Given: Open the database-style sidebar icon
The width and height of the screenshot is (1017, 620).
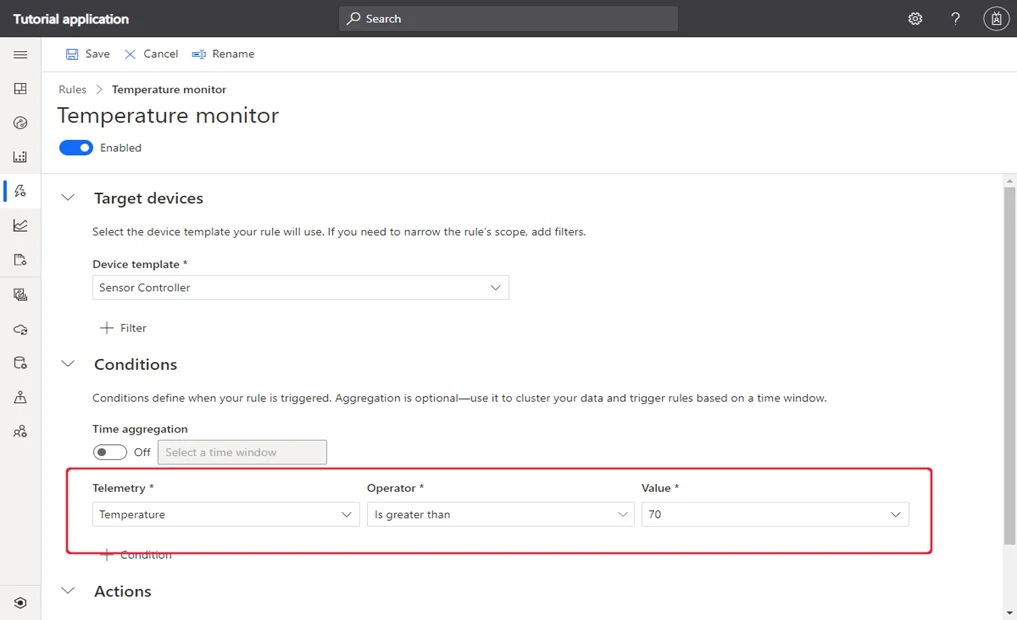Looking at the screenshot, I should (x=20, y=363).
